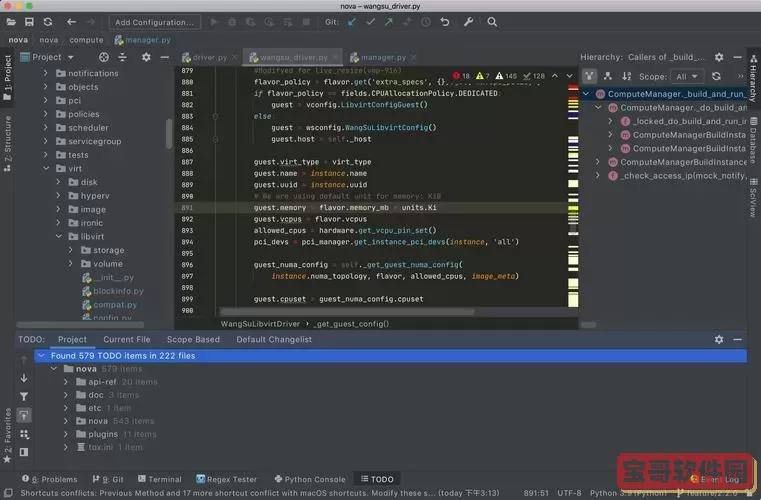Toggle TODO preview pane icon
This screenshot has height=500, width=761.
24,452
